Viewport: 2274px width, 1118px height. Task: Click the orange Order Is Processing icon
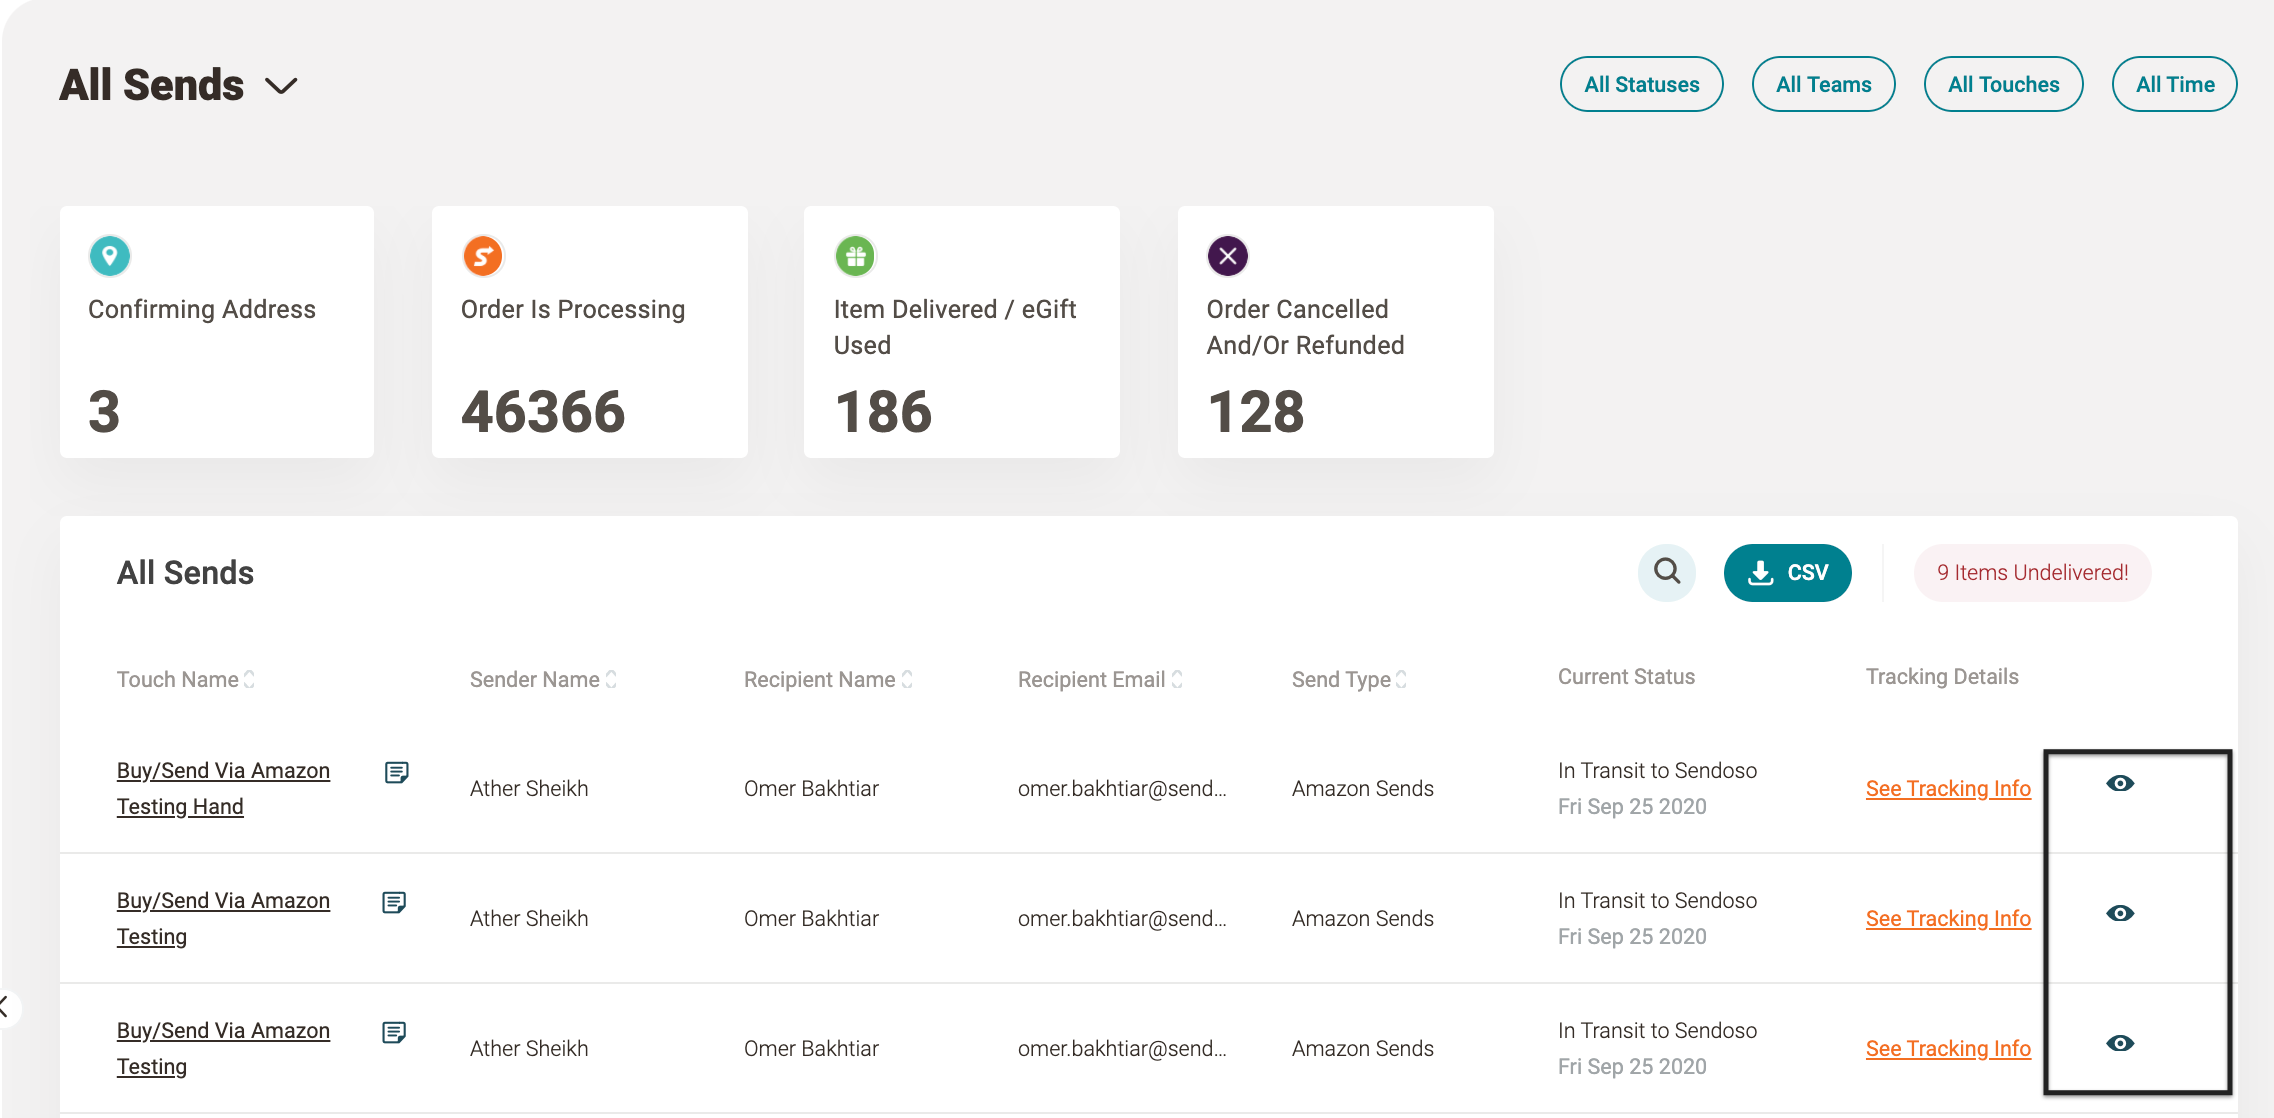point(483,256)
